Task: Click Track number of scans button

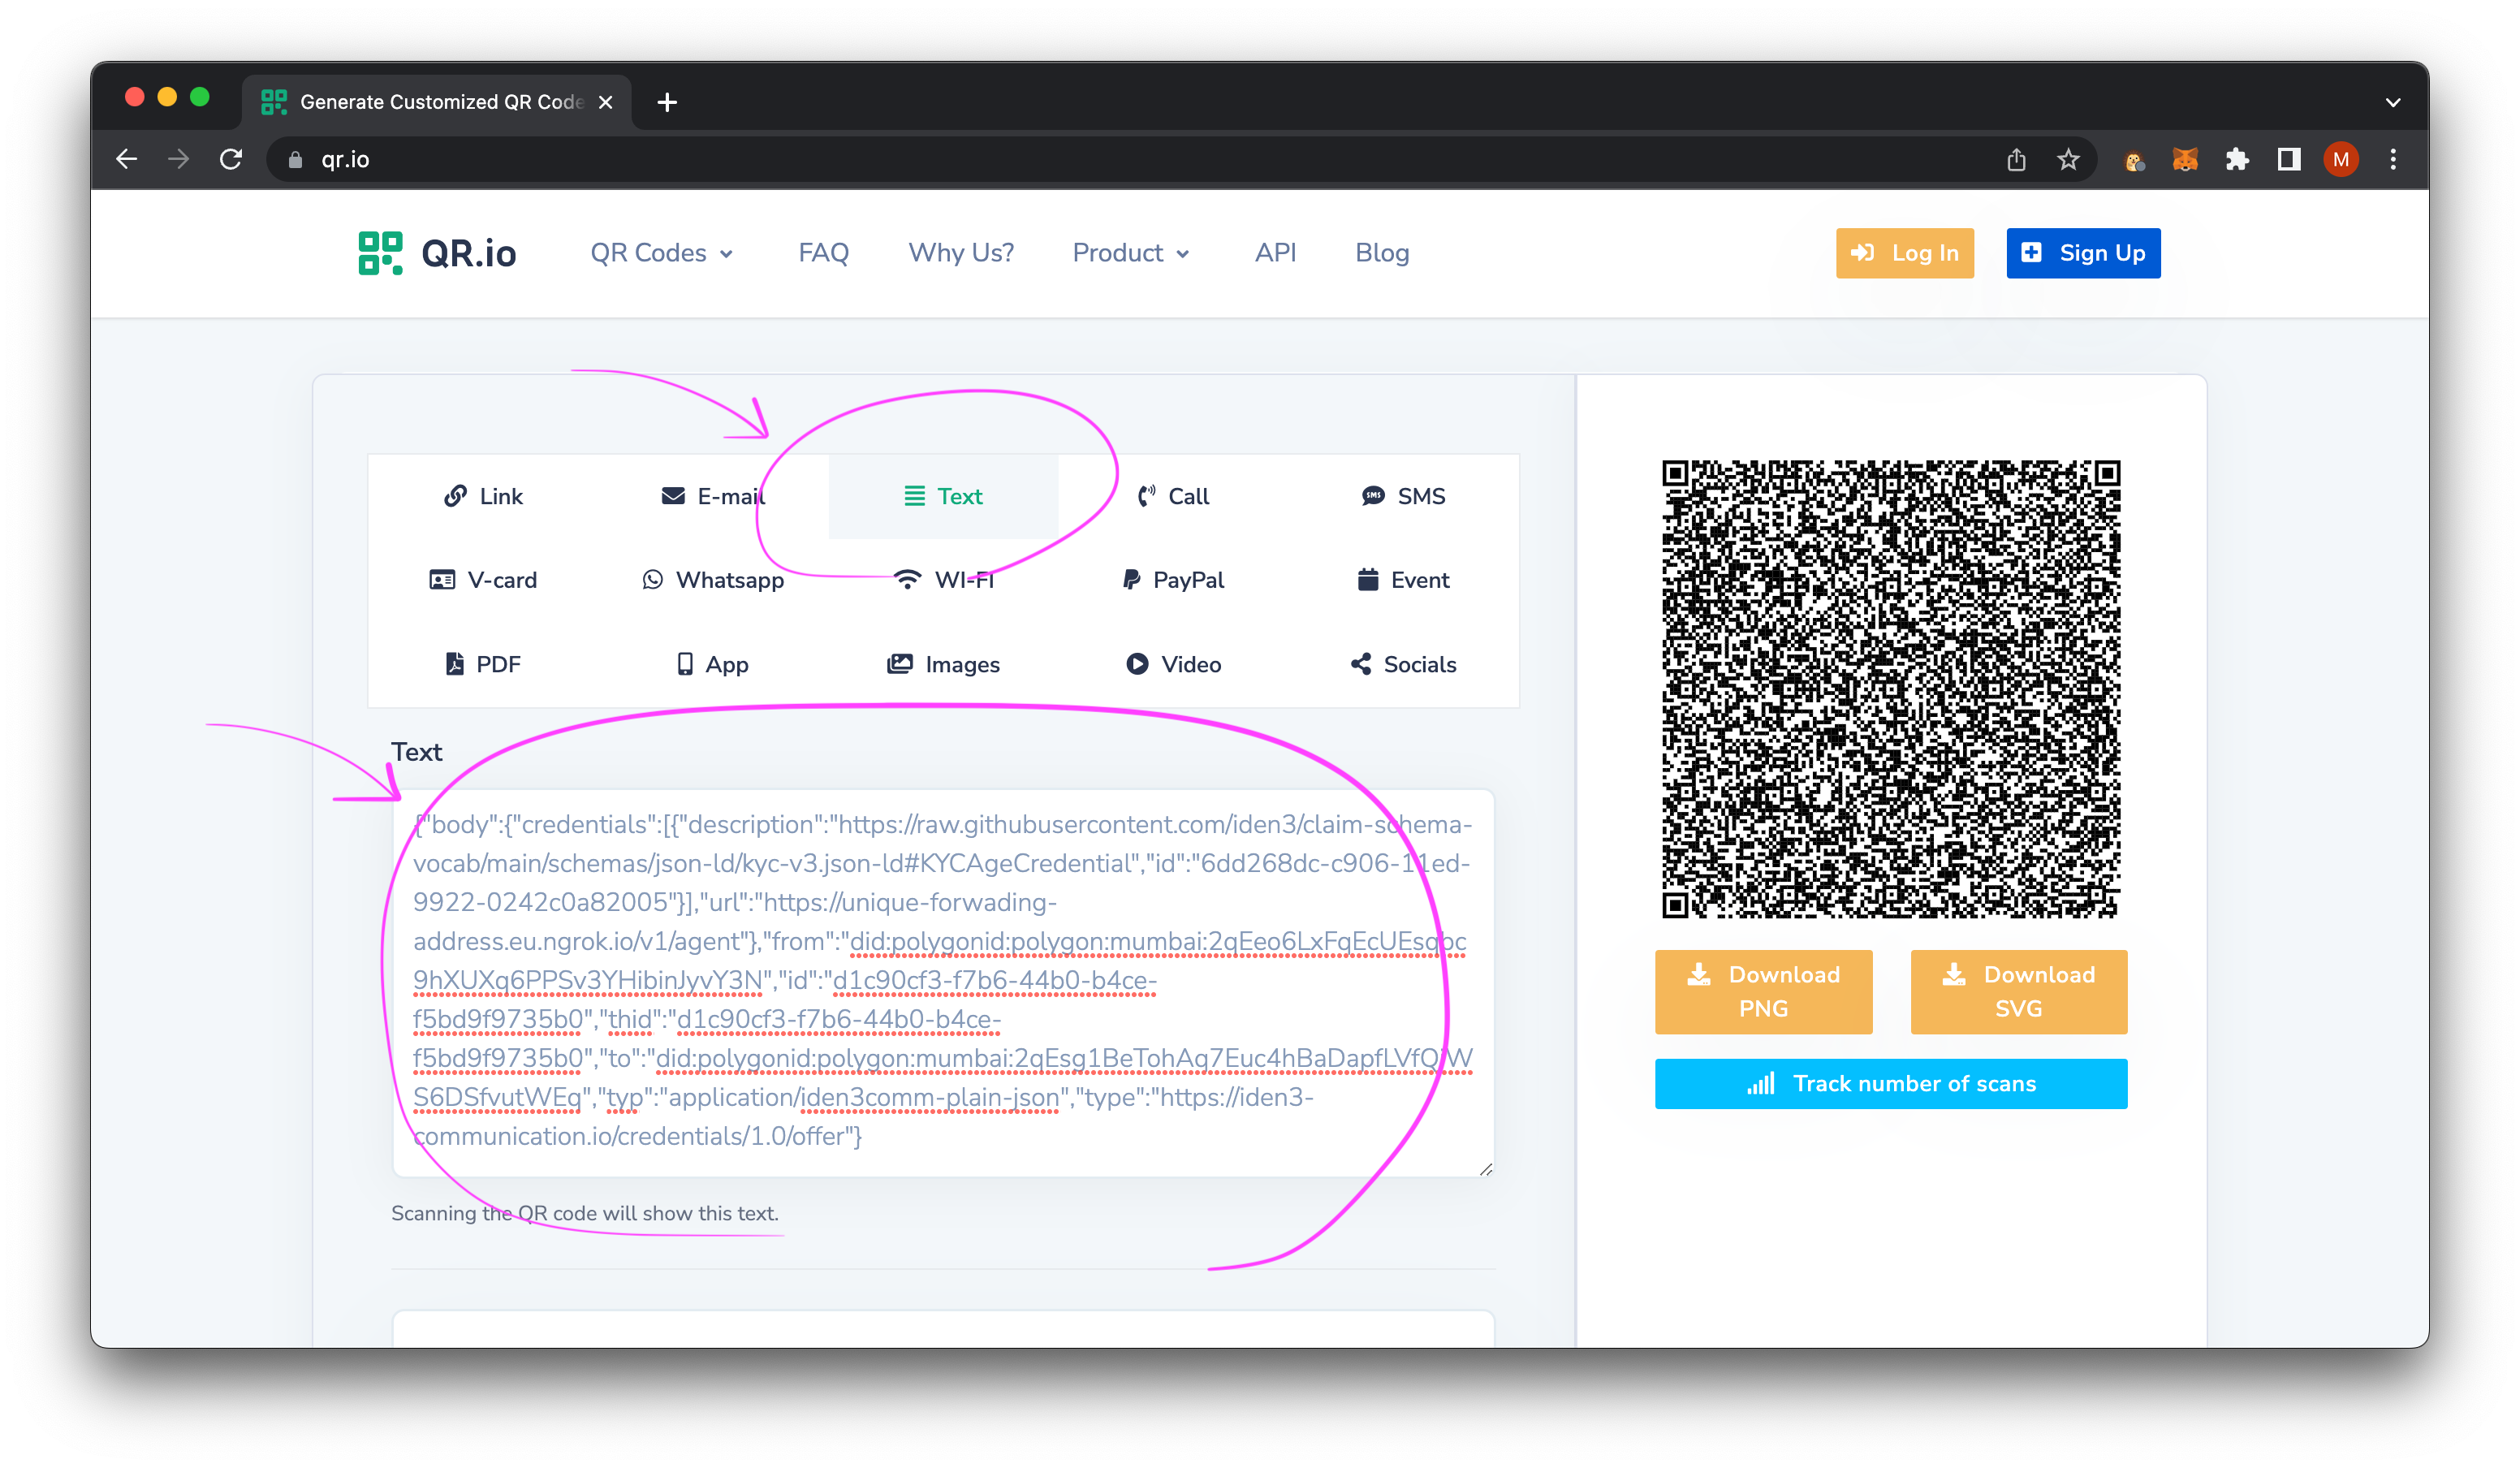Action: [1890, 1083]
